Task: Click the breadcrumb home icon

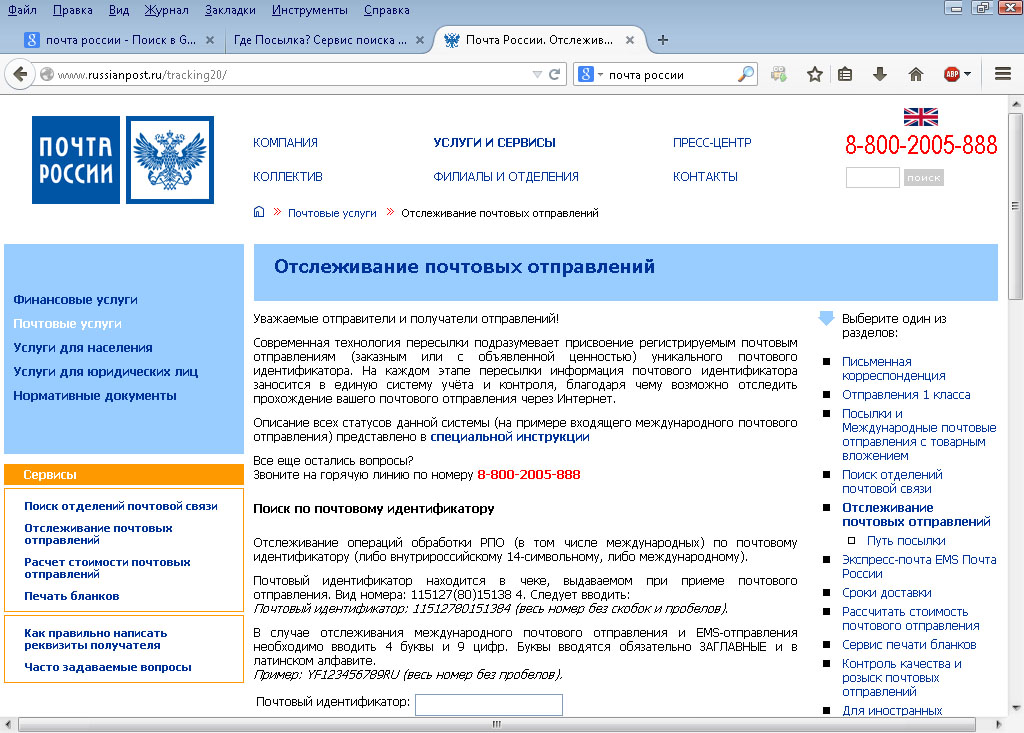Action: point(259,212)
